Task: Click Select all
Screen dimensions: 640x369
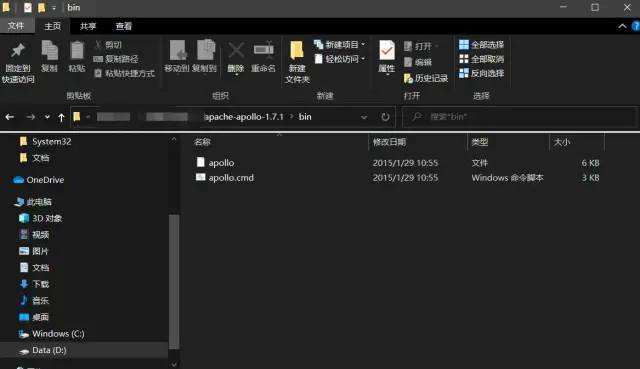Action: (482, 44)
